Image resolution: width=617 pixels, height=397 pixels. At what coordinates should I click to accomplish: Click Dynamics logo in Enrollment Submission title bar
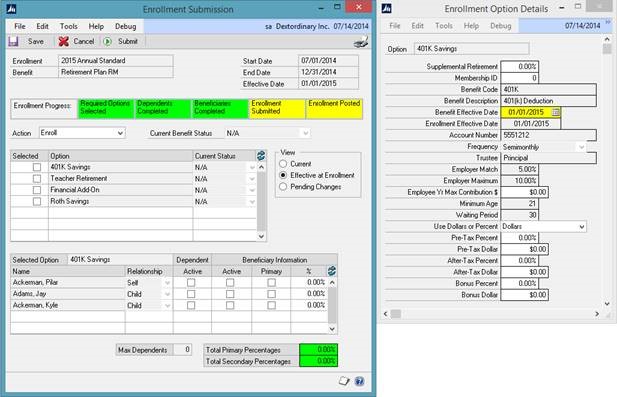(x=12, y=9)
